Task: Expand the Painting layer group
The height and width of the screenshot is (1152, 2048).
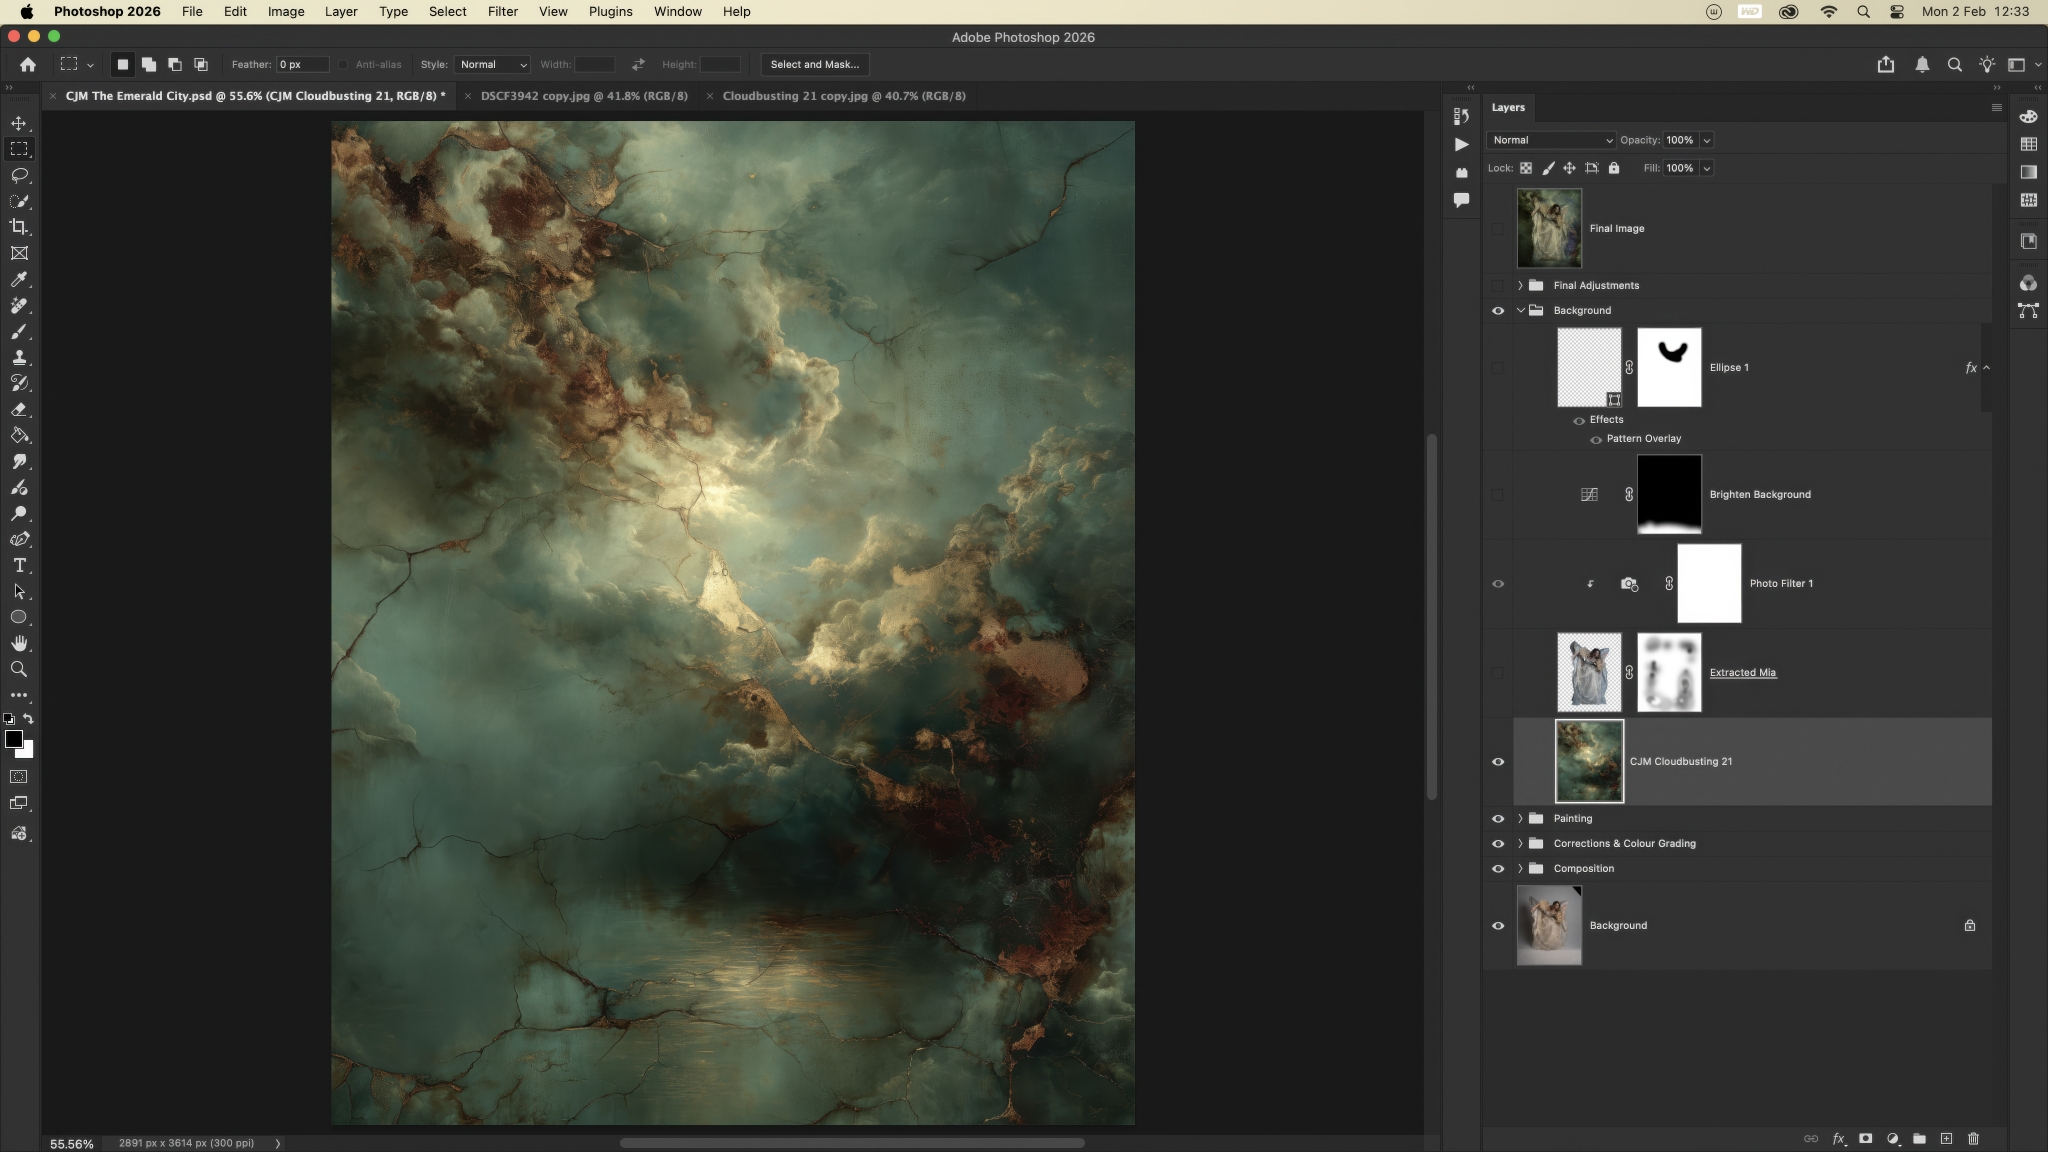Action: 1520,818
